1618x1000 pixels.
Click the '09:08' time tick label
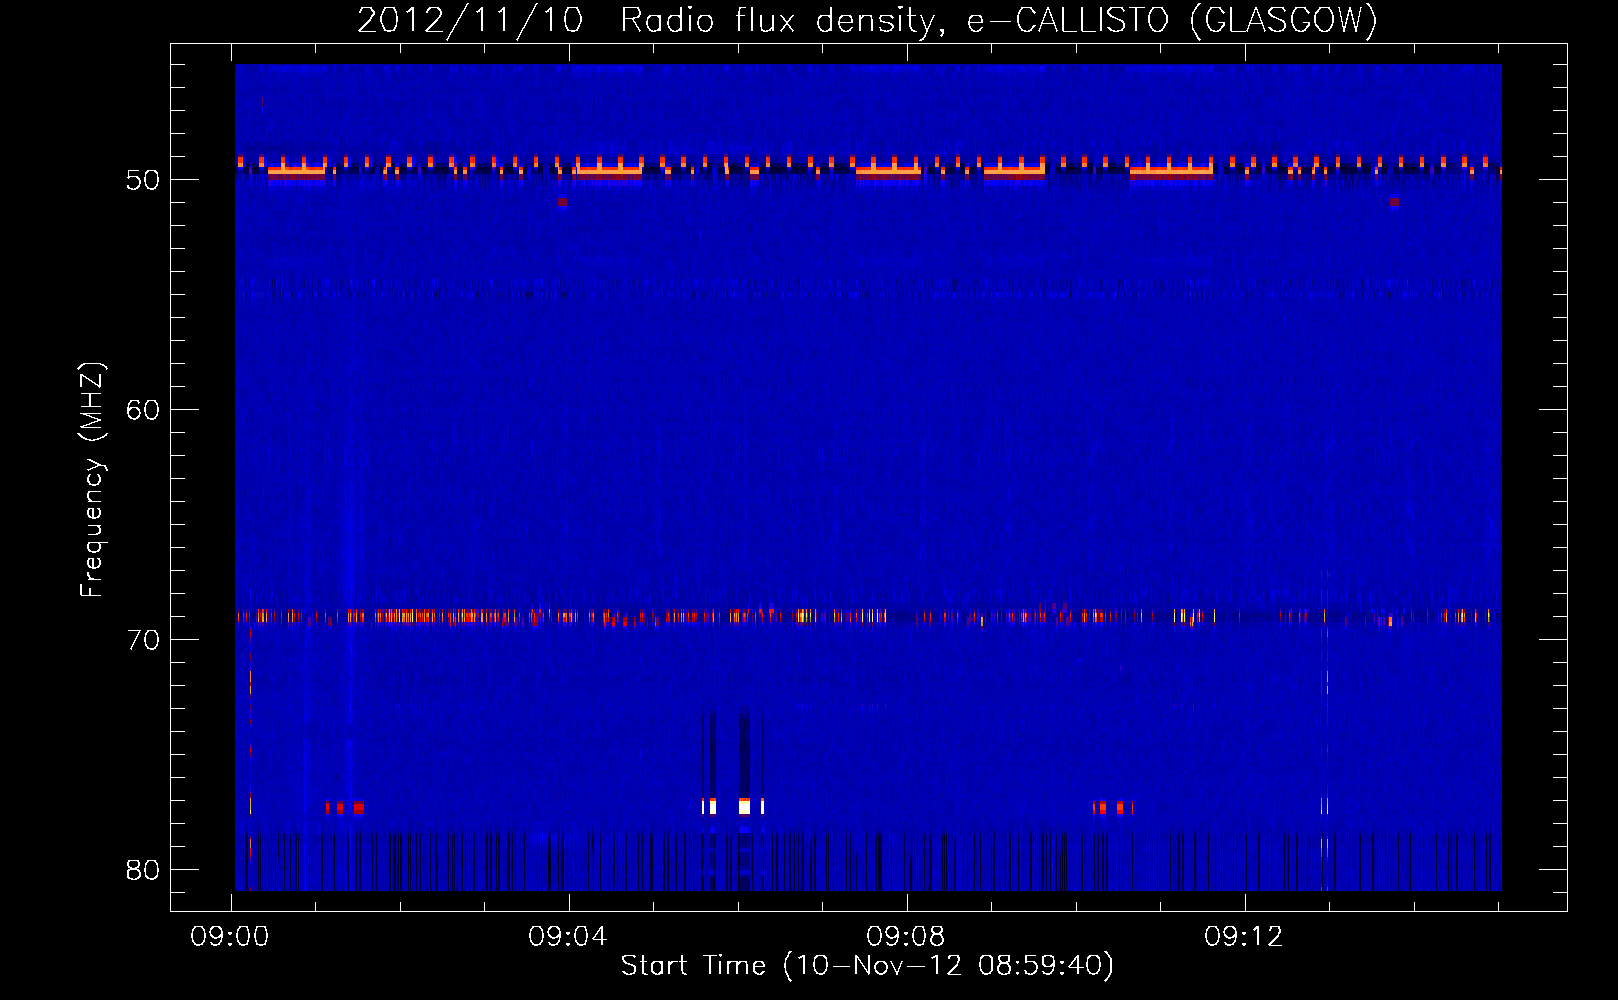point(906,937)
